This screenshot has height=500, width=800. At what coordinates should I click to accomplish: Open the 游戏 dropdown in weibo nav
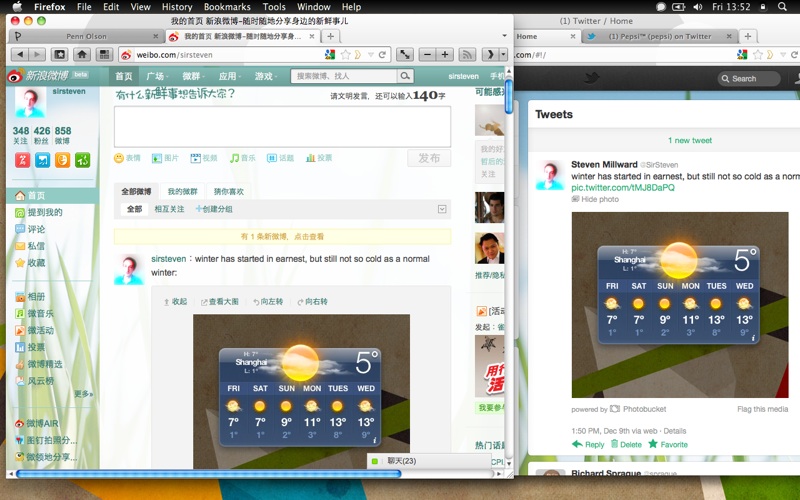pyautogui.click(x=265, y=76)
